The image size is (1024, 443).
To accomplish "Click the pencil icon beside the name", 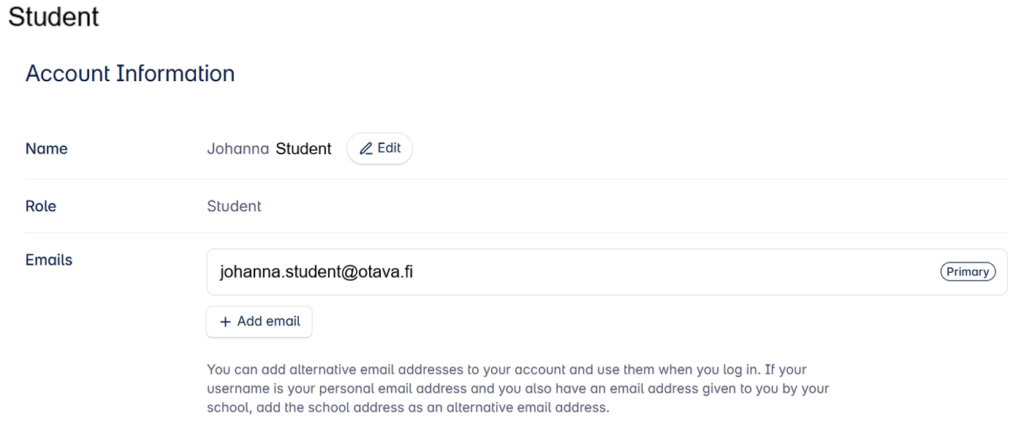I will pos(366,149).
